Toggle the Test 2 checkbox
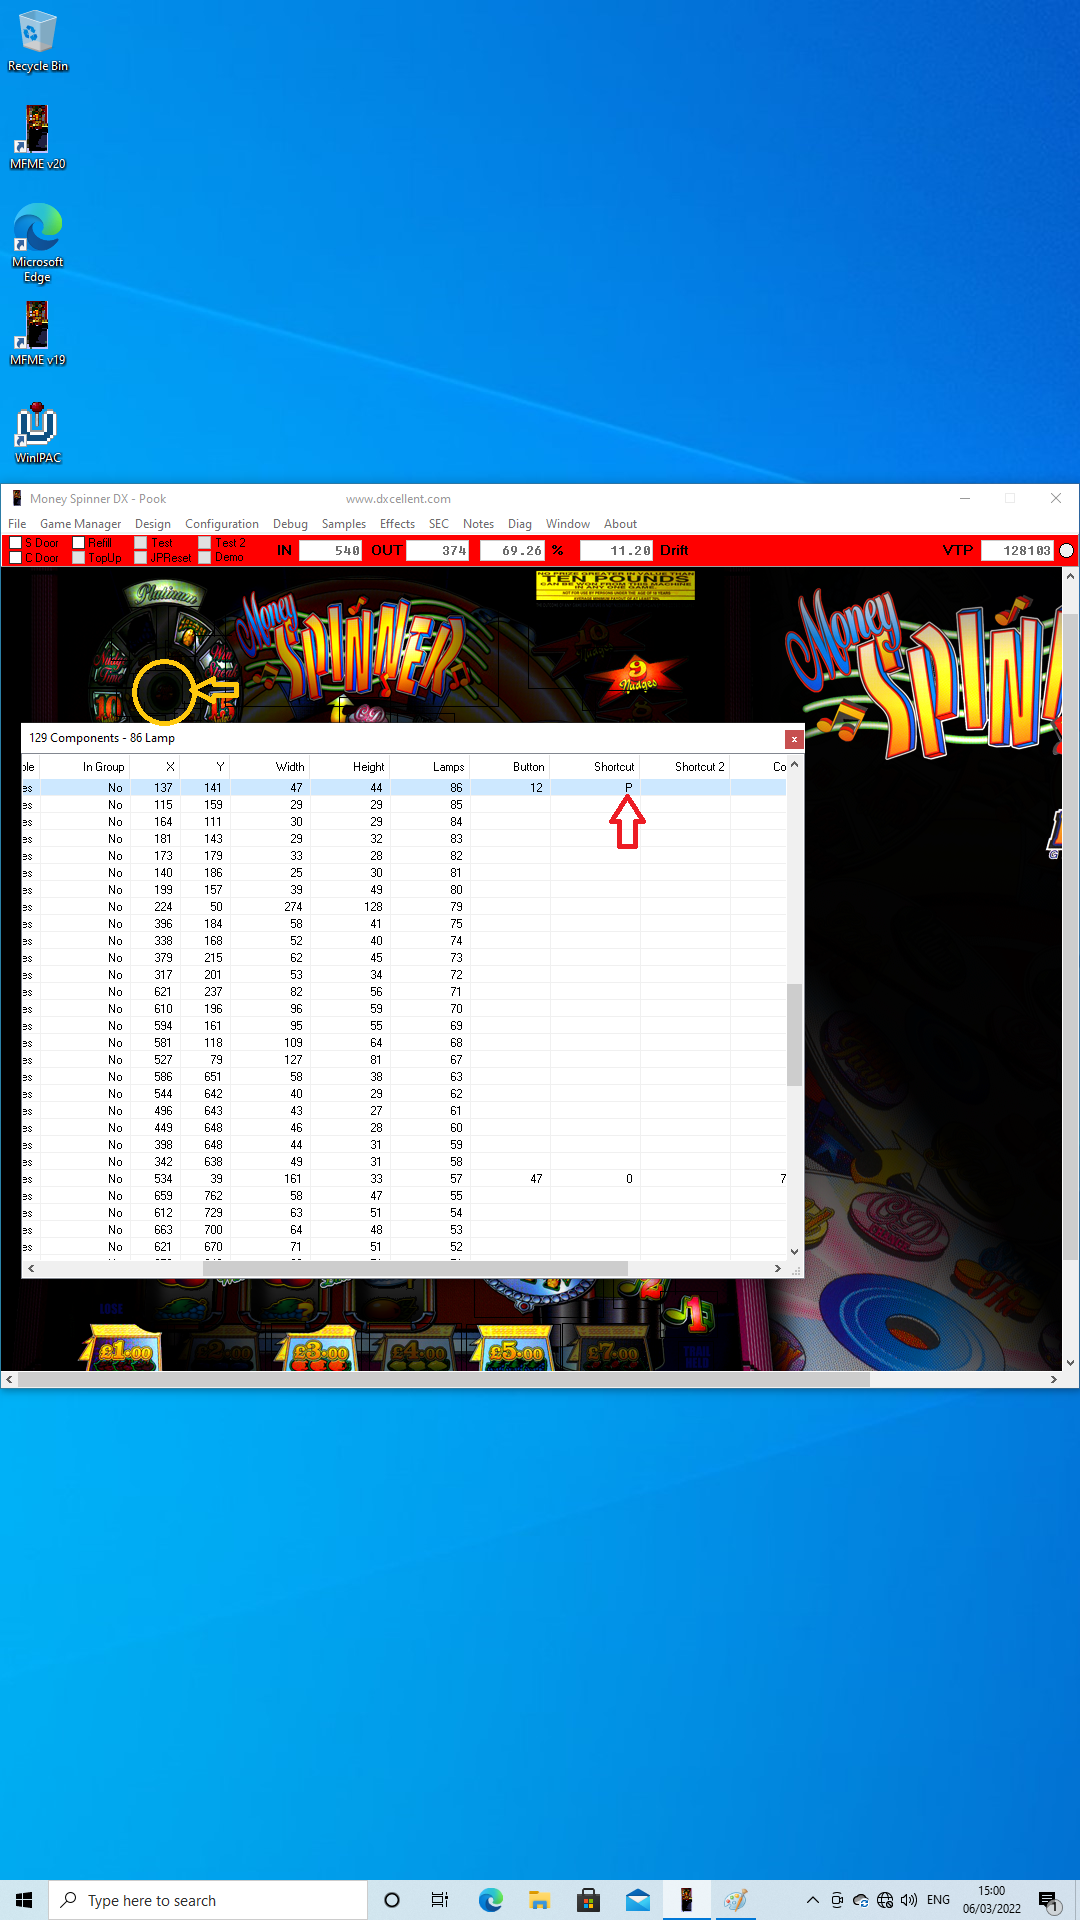The image size is (1080, 1920). (205, 543)
